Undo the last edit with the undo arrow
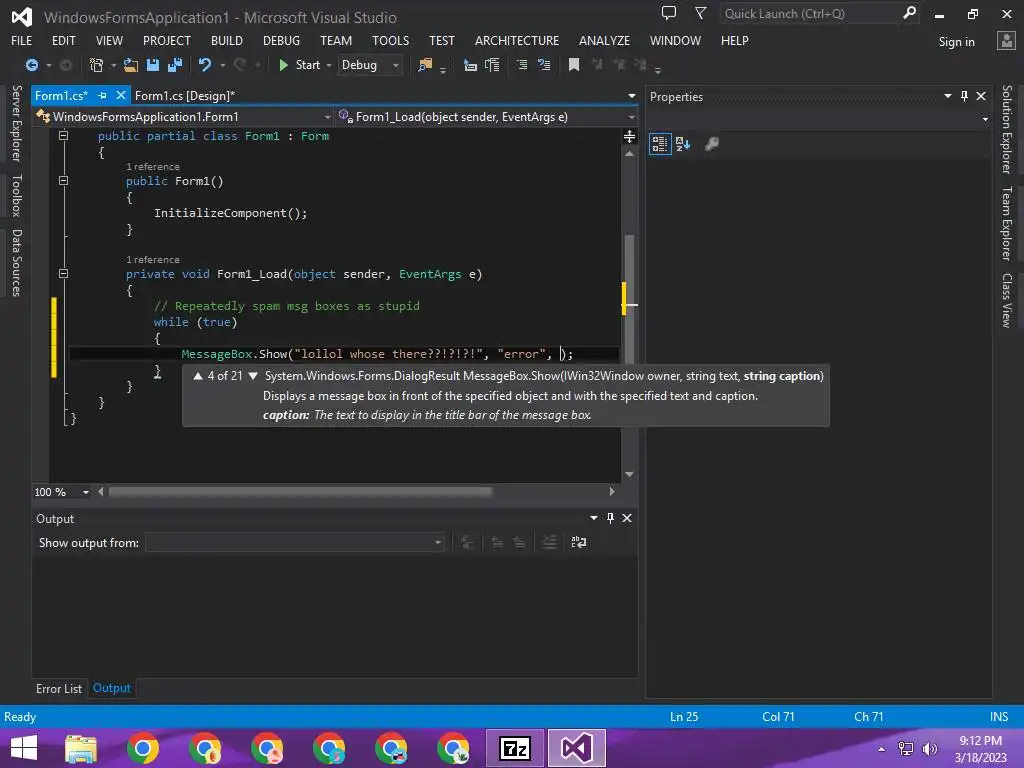The image size is (1024, 768). click(x=204, y=65)
